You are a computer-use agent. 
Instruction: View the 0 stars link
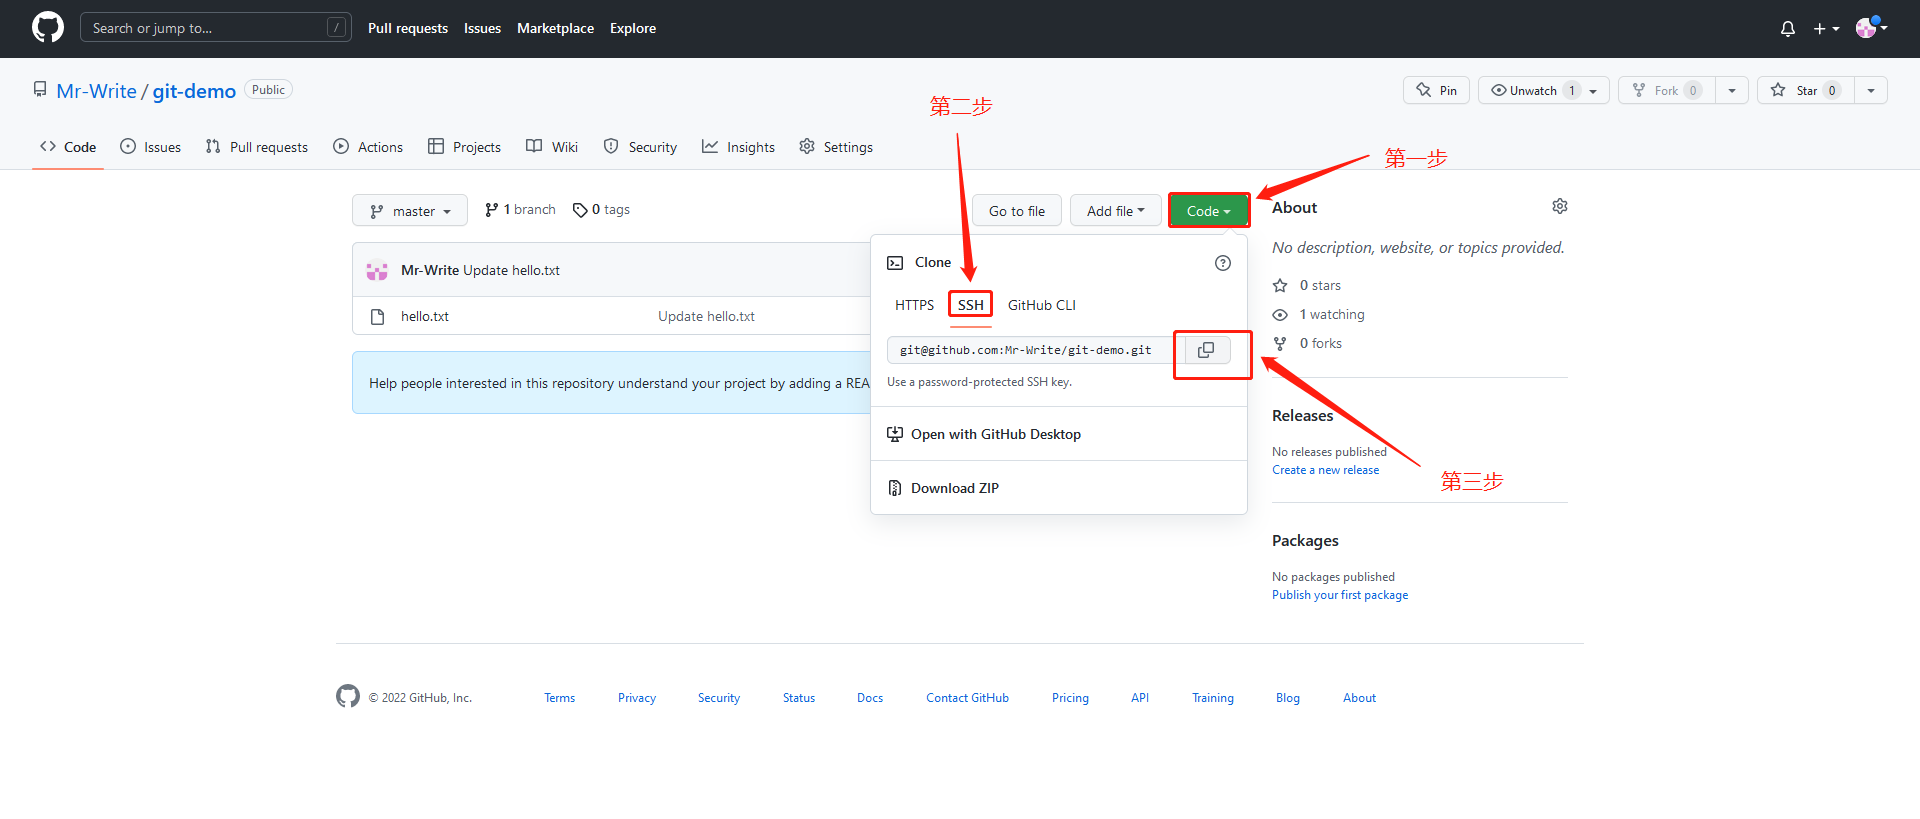(x=1307, y=286)
